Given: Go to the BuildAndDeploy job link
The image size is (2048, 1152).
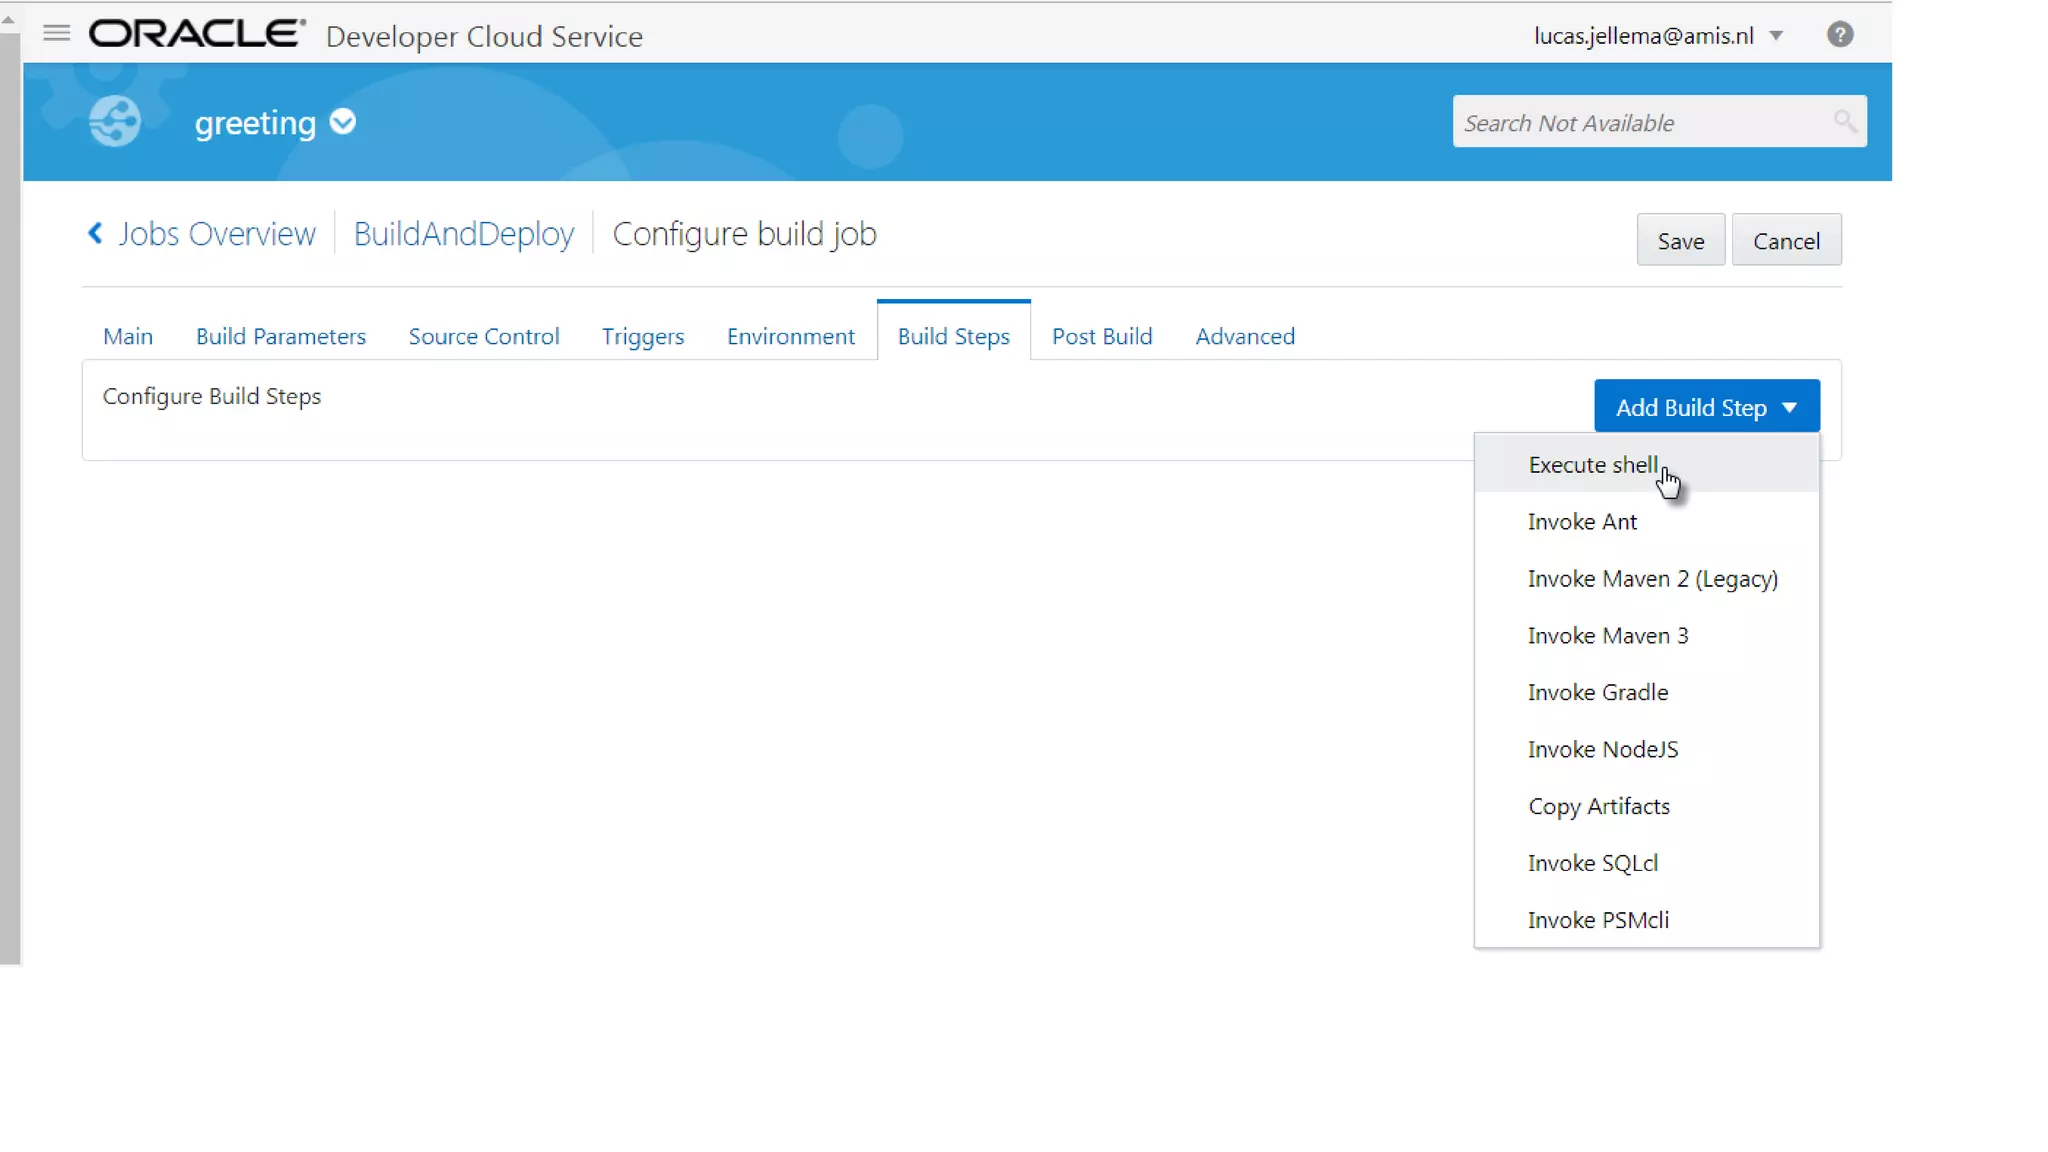Looking at the screenshot, I should pyautogui.click(x=464, y=234).
